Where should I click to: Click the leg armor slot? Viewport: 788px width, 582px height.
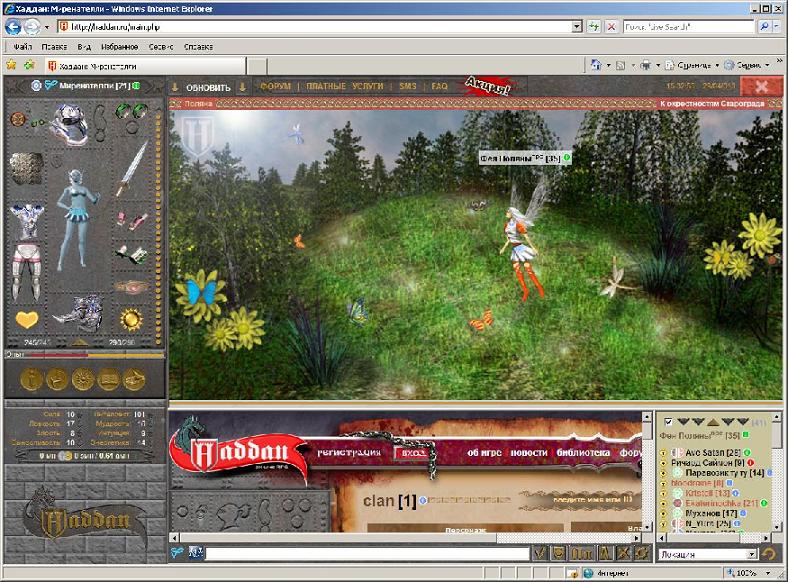pos(26,273)
